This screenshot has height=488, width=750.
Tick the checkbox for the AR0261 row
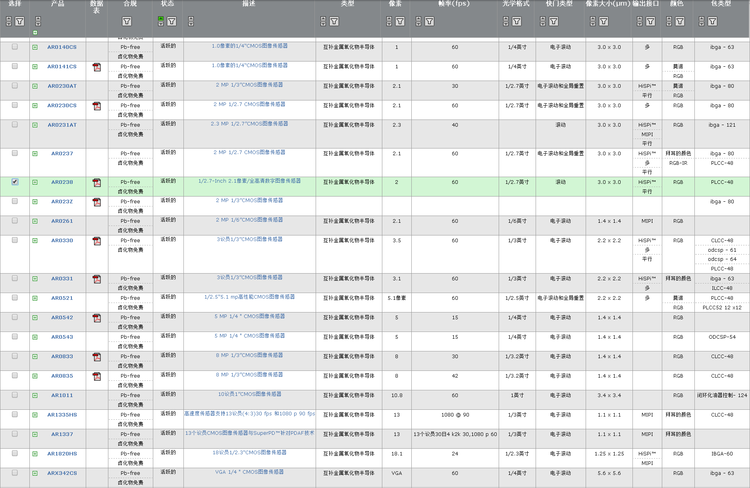15,221
